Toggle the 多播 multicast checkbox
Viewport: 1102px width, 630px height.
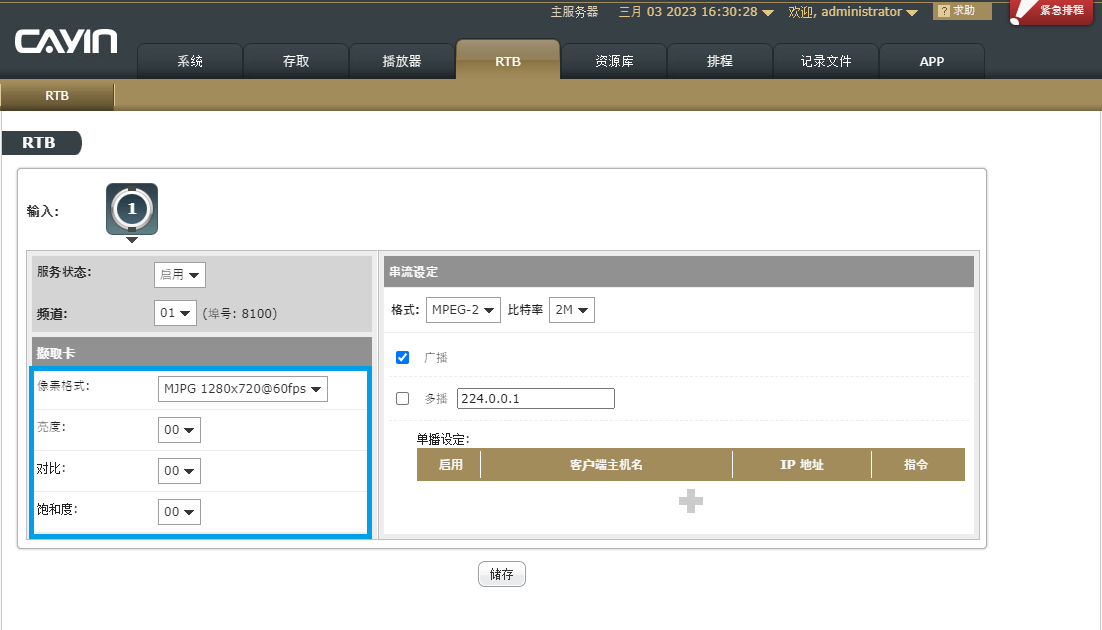pyautogui.click(x=403, y=399)
